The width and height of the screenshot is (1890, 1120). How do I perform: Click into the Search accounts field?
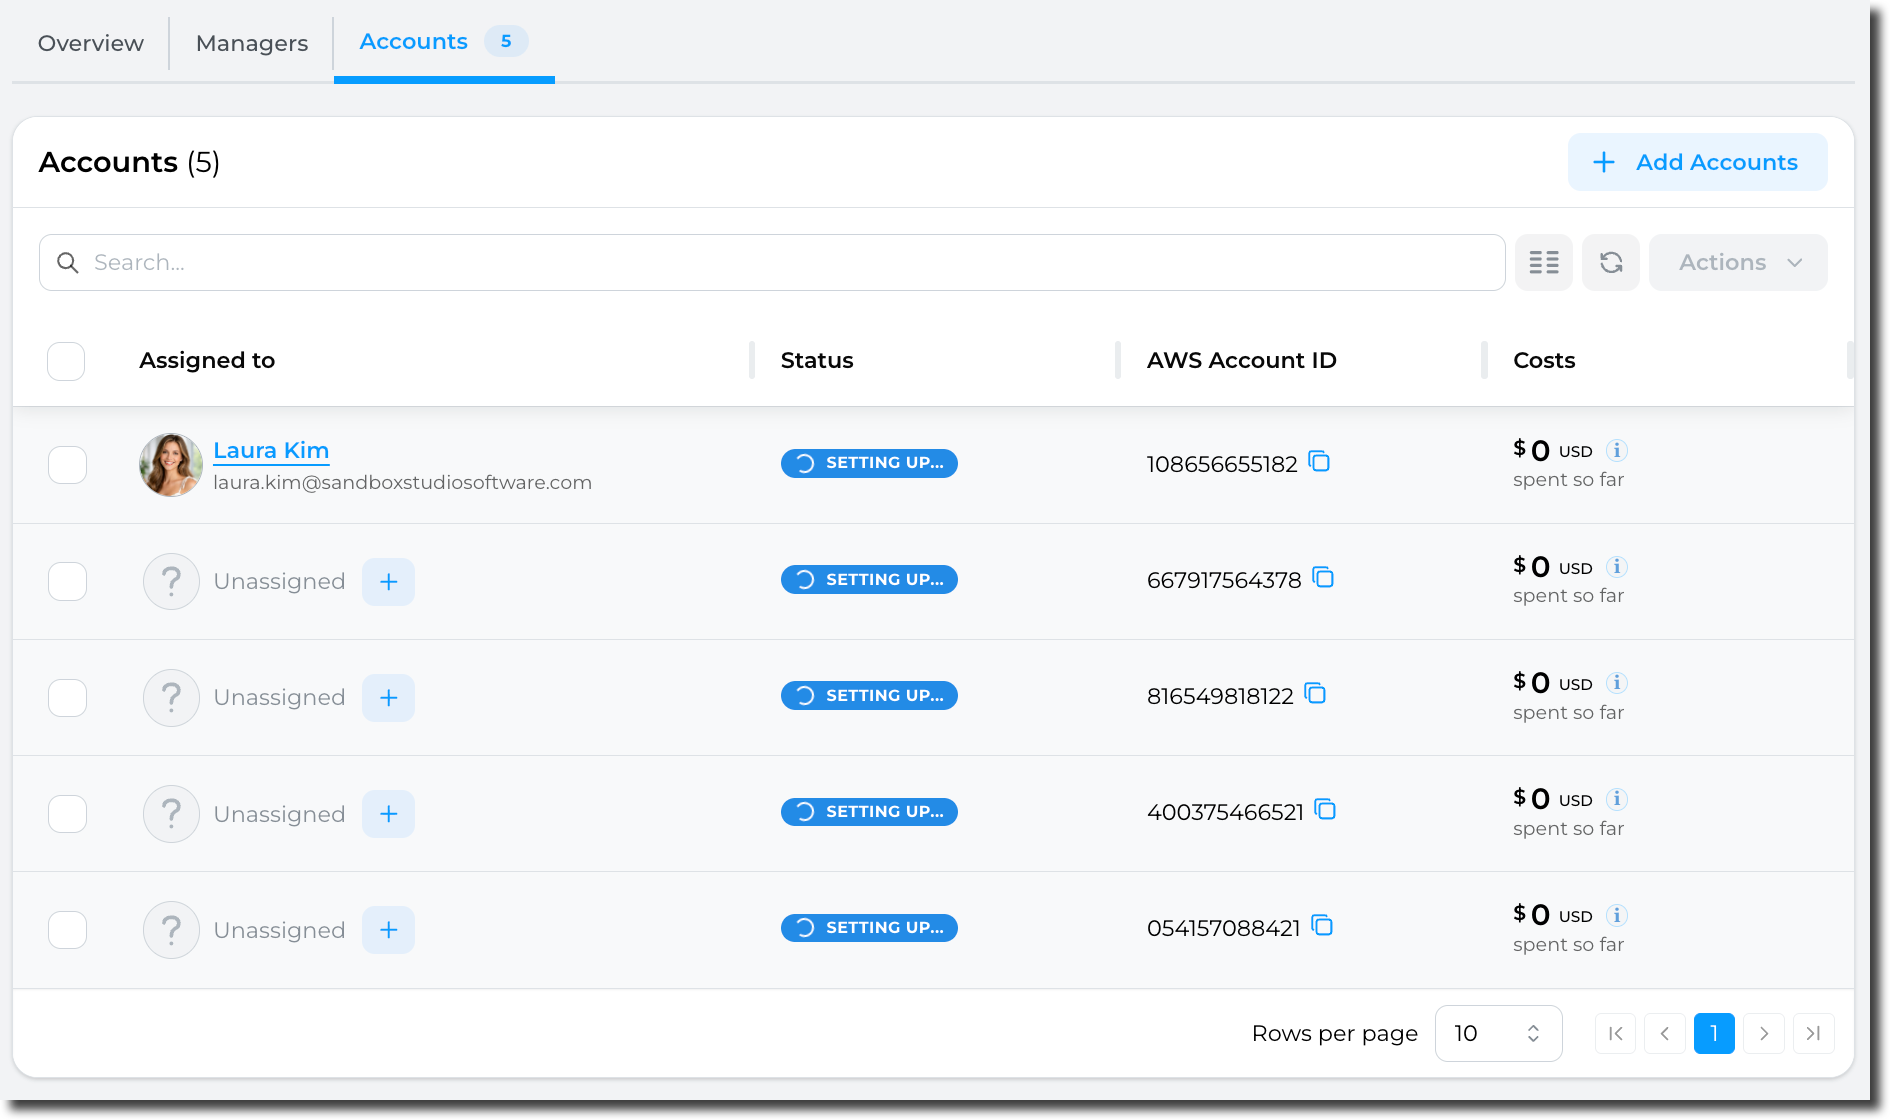pos(772,263)
